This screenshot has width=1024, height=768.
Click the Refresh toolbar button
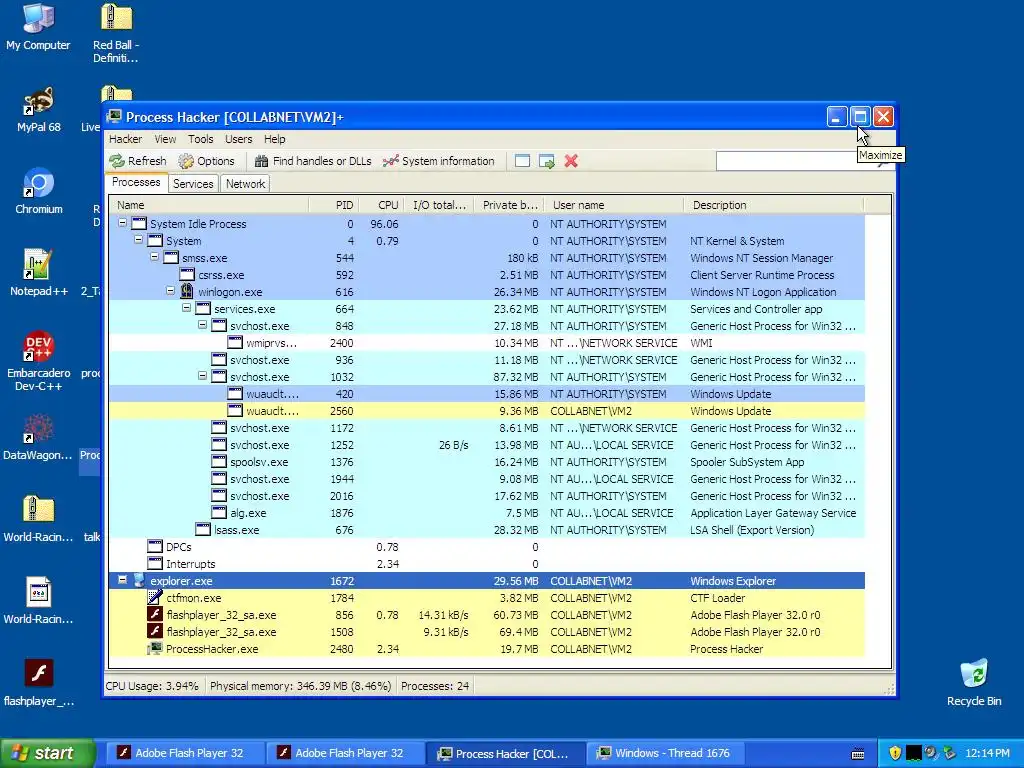coord(138,161)
